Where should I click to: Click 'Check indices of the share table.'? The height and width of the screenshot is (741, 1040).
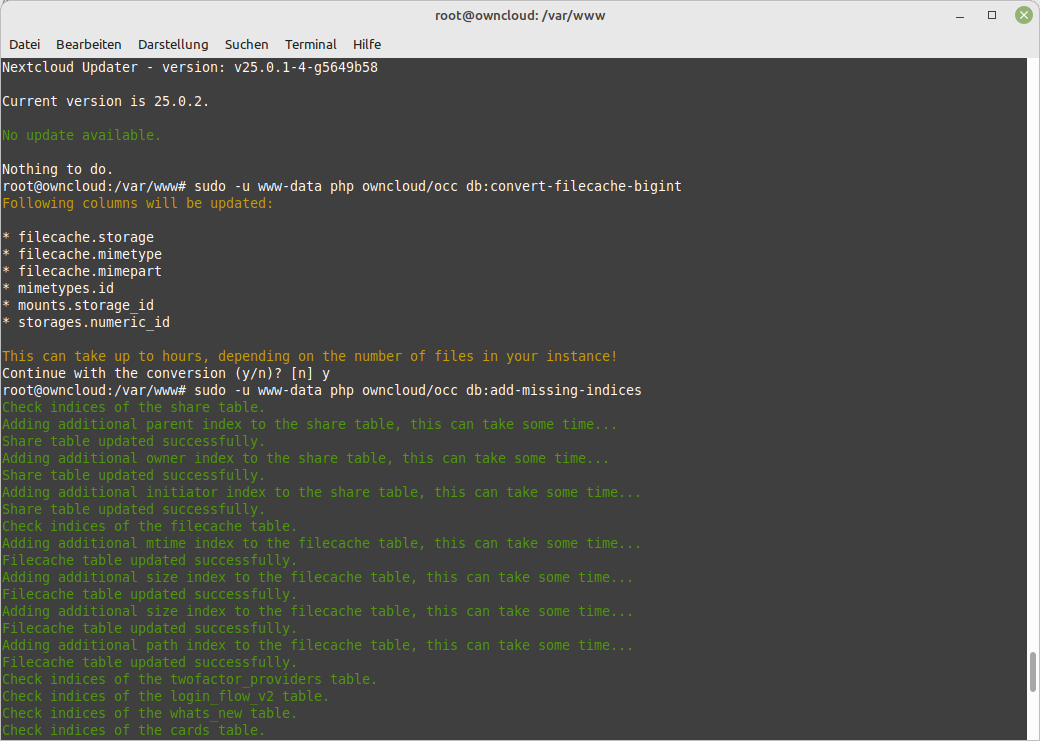click(x=133, y=407)
